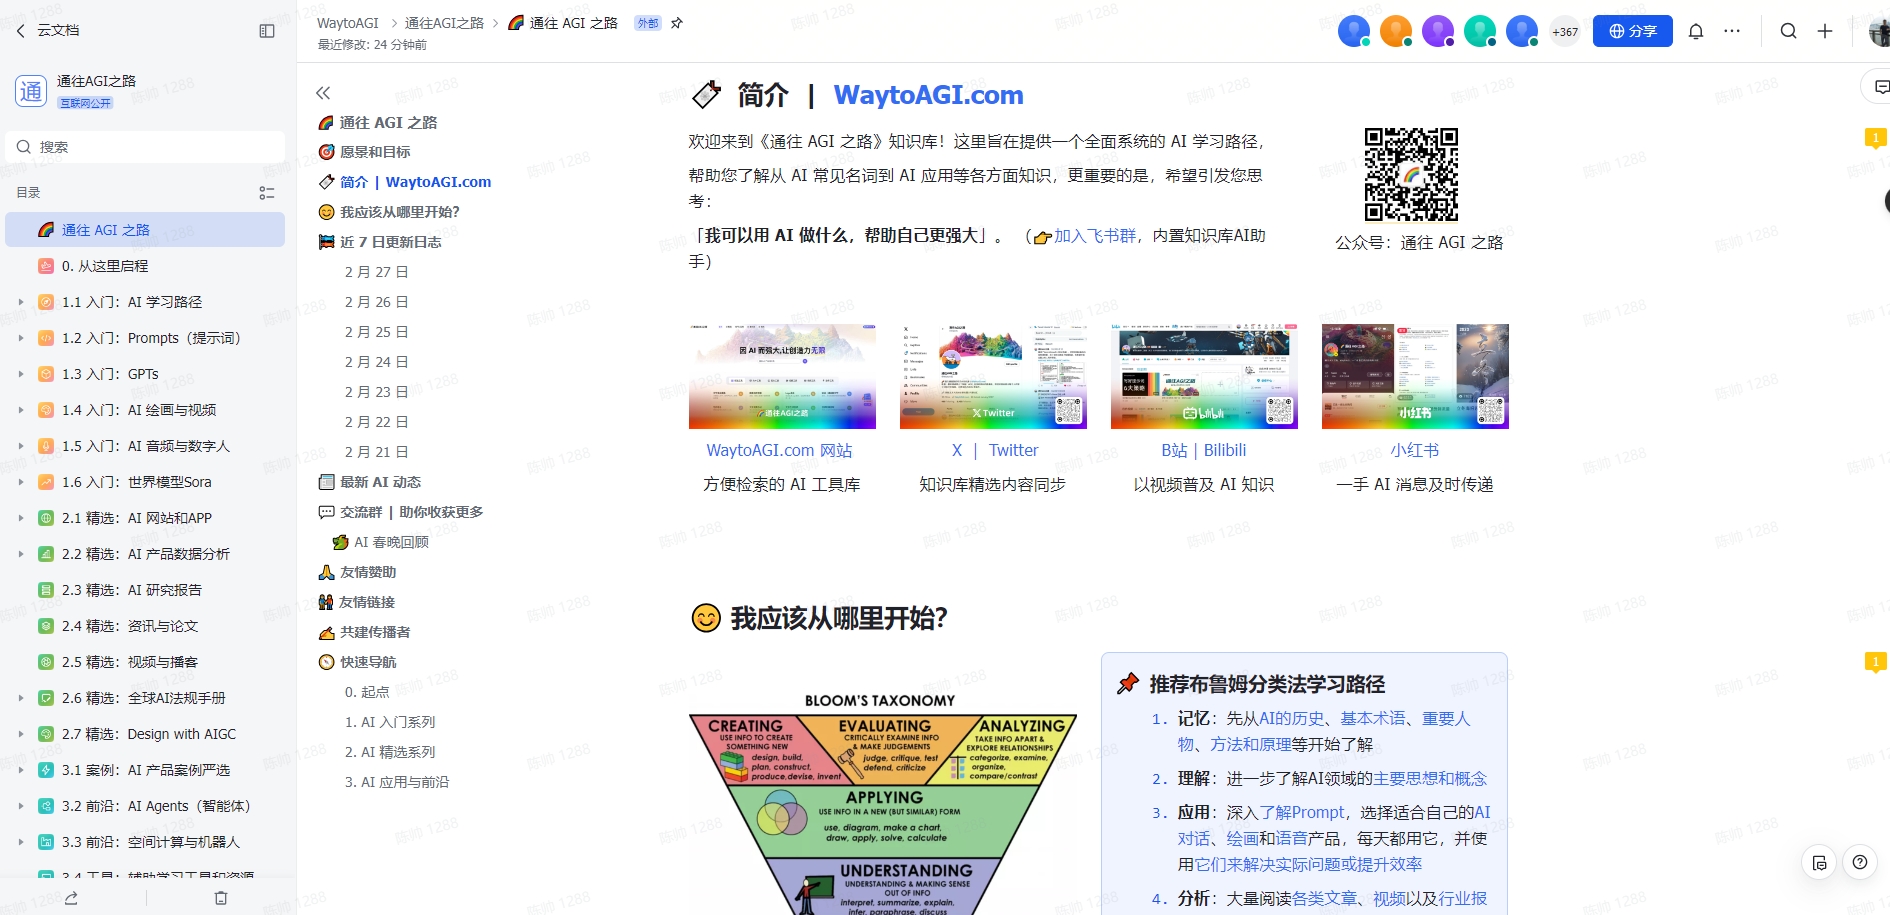Jump to 2 月 27 日 outline entry

click(x=376, y=272)
